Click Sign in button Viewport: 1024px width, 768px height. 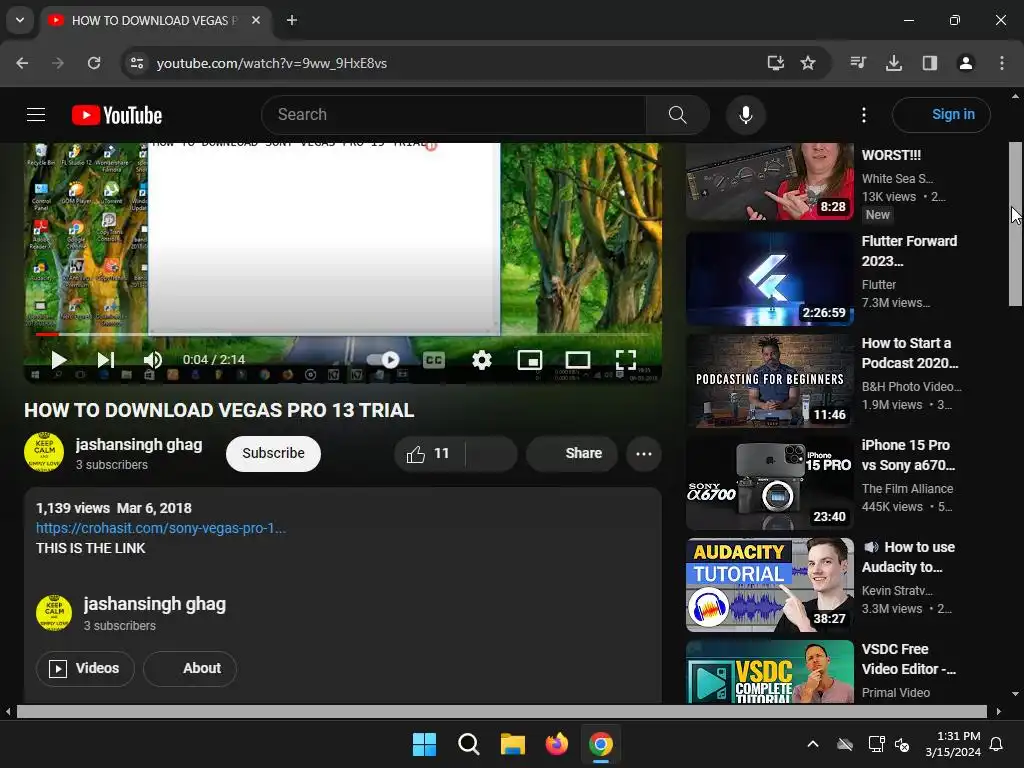tap(941, 115)
